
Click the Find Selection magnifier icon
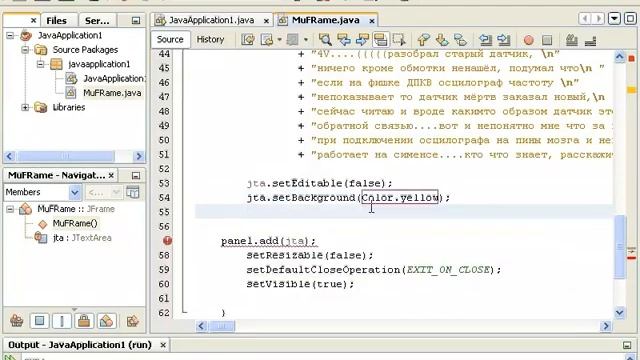(325, 40)
